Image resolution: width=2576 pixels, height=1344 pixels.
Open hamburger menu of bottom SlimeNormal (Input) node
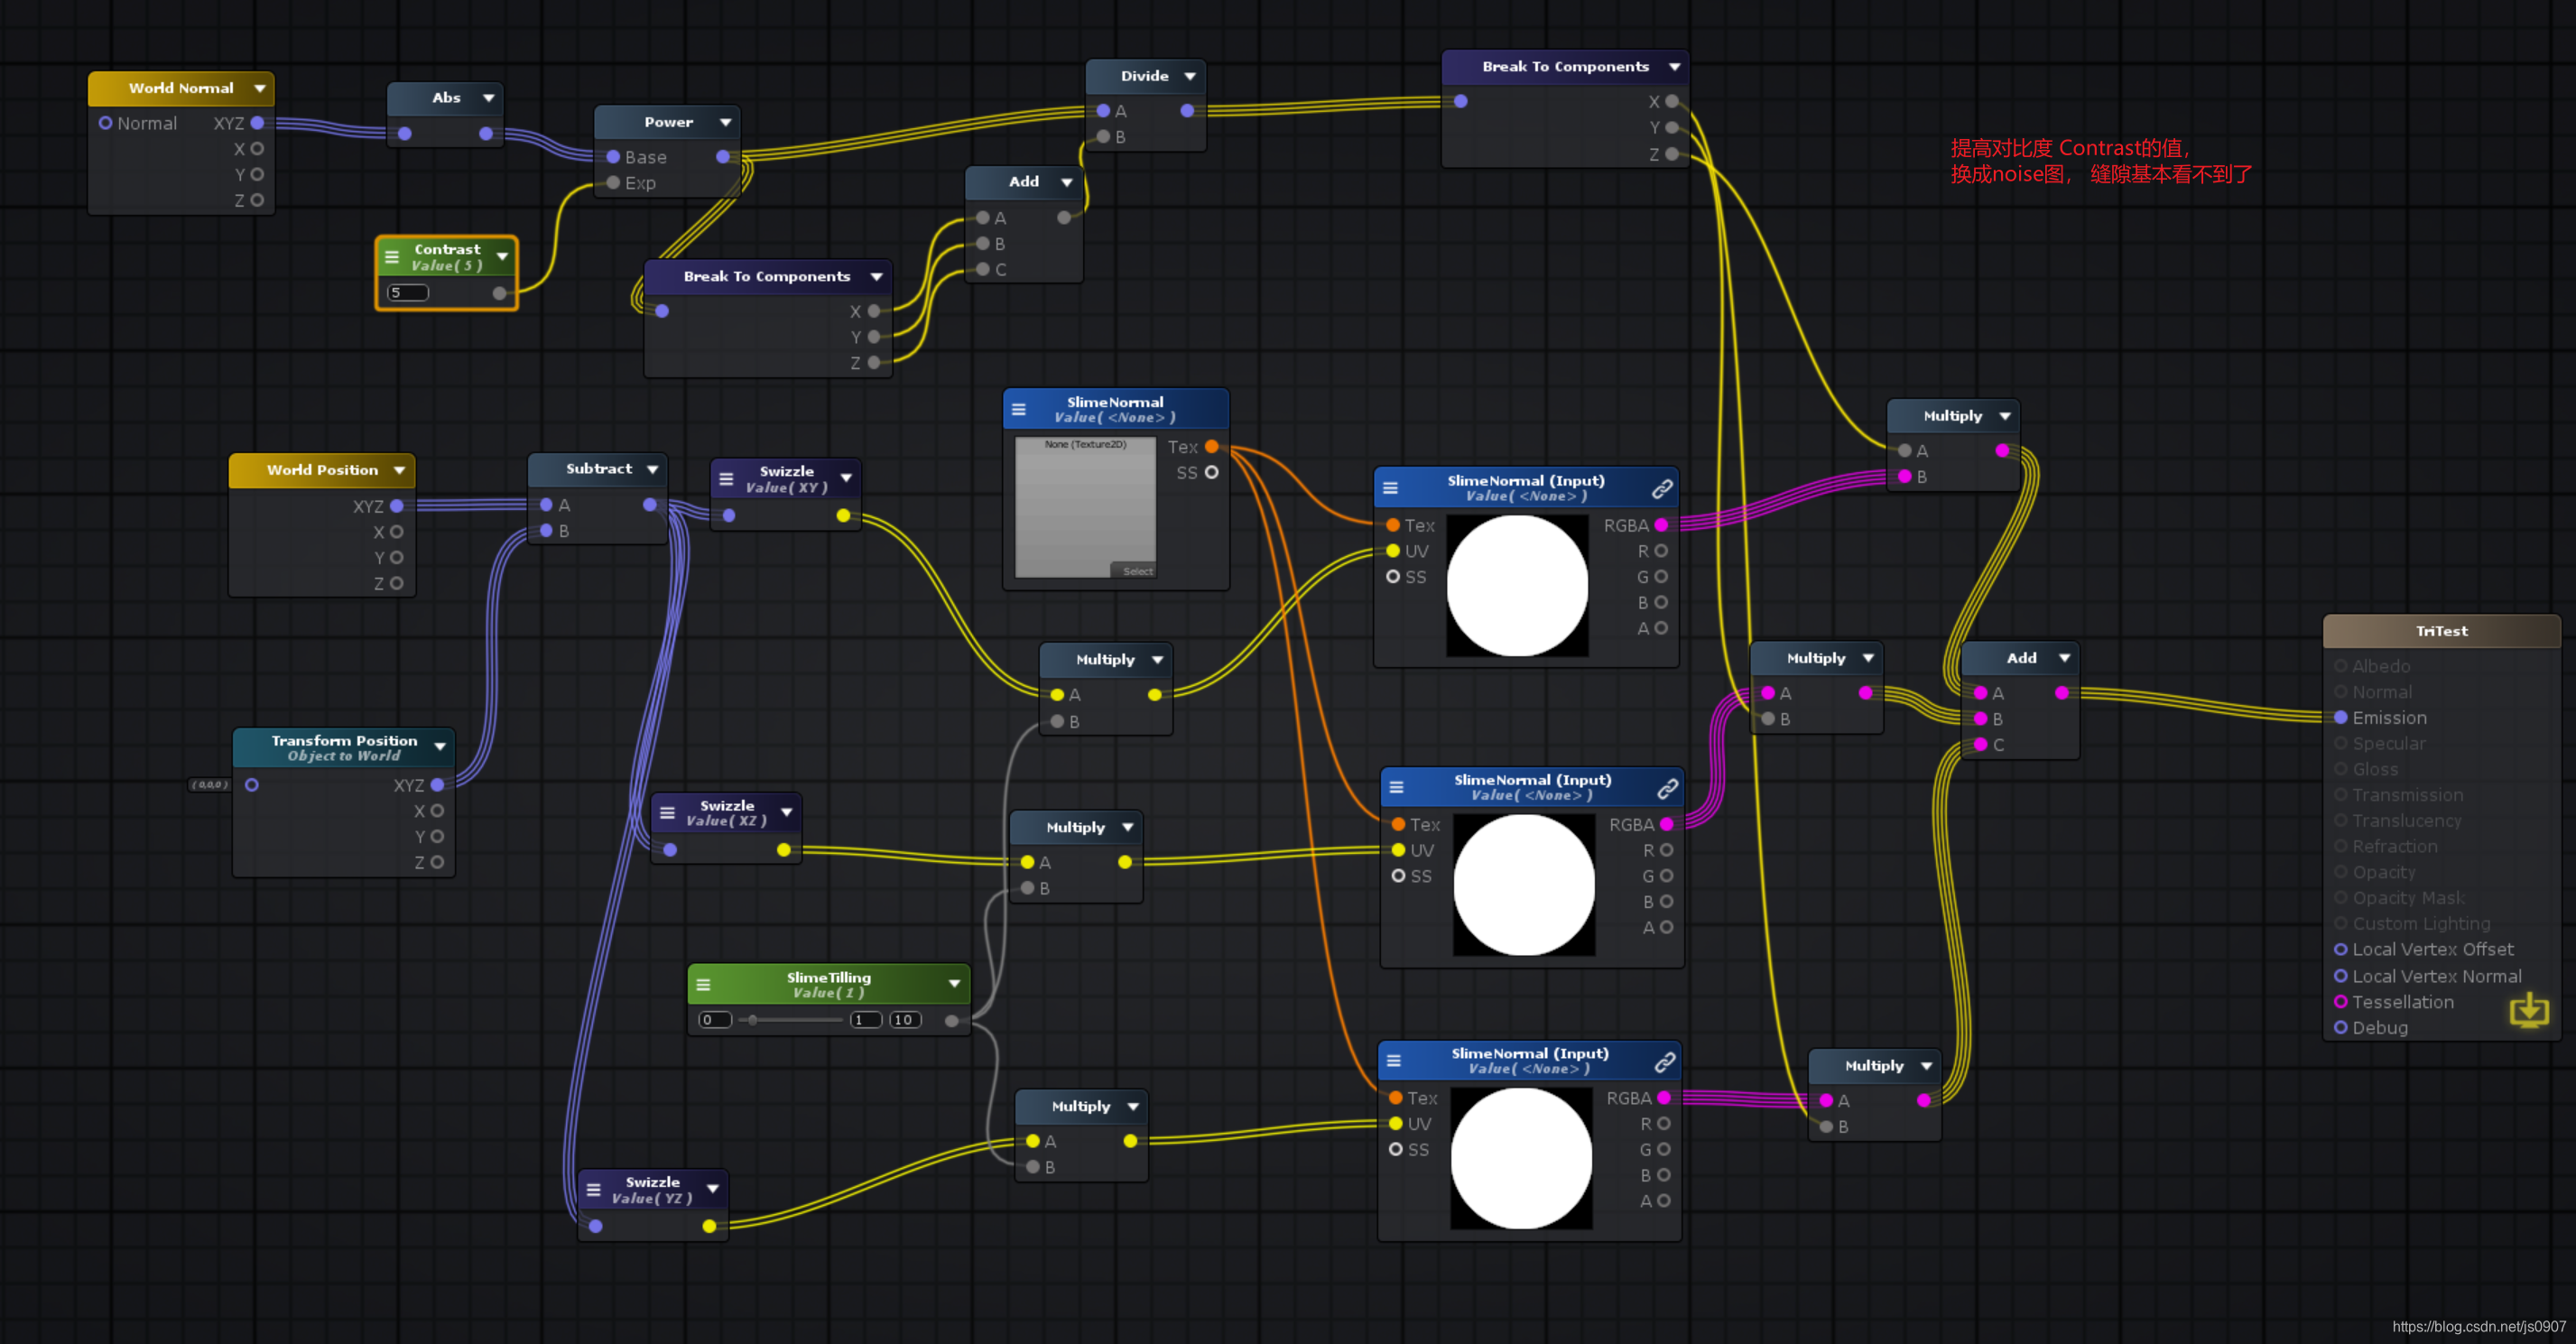click(1393, 1061)
